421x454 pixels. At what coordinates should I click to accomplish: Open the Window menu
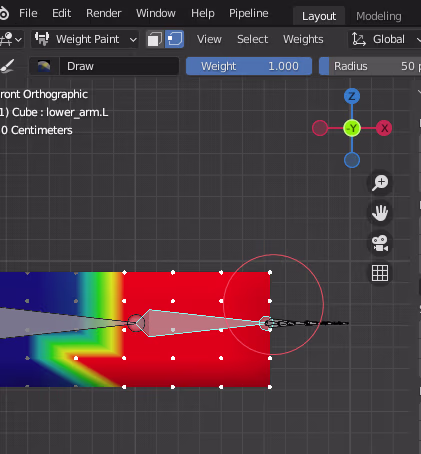156,13
